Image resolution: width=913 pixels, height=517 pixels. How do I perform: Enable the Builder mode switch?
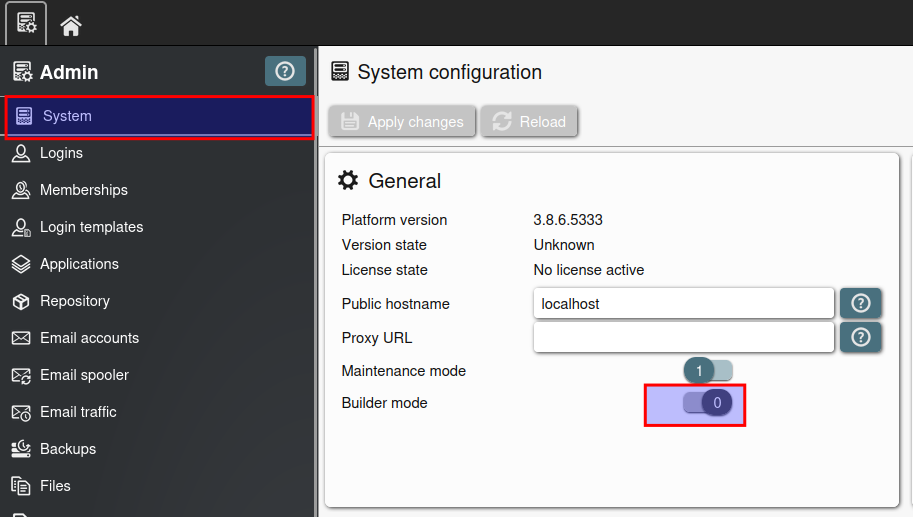(x=708, y=402)
